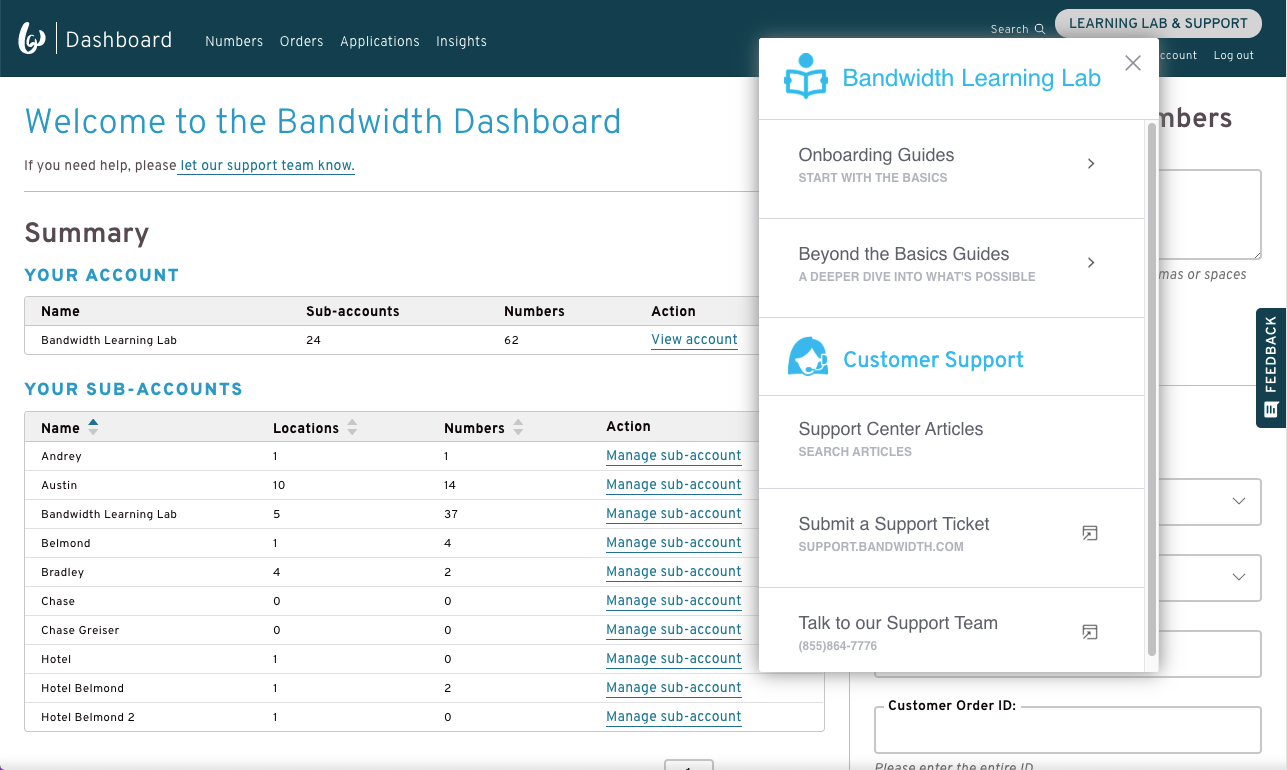
Task: Open the Applications menu
Action: [380, 41]
